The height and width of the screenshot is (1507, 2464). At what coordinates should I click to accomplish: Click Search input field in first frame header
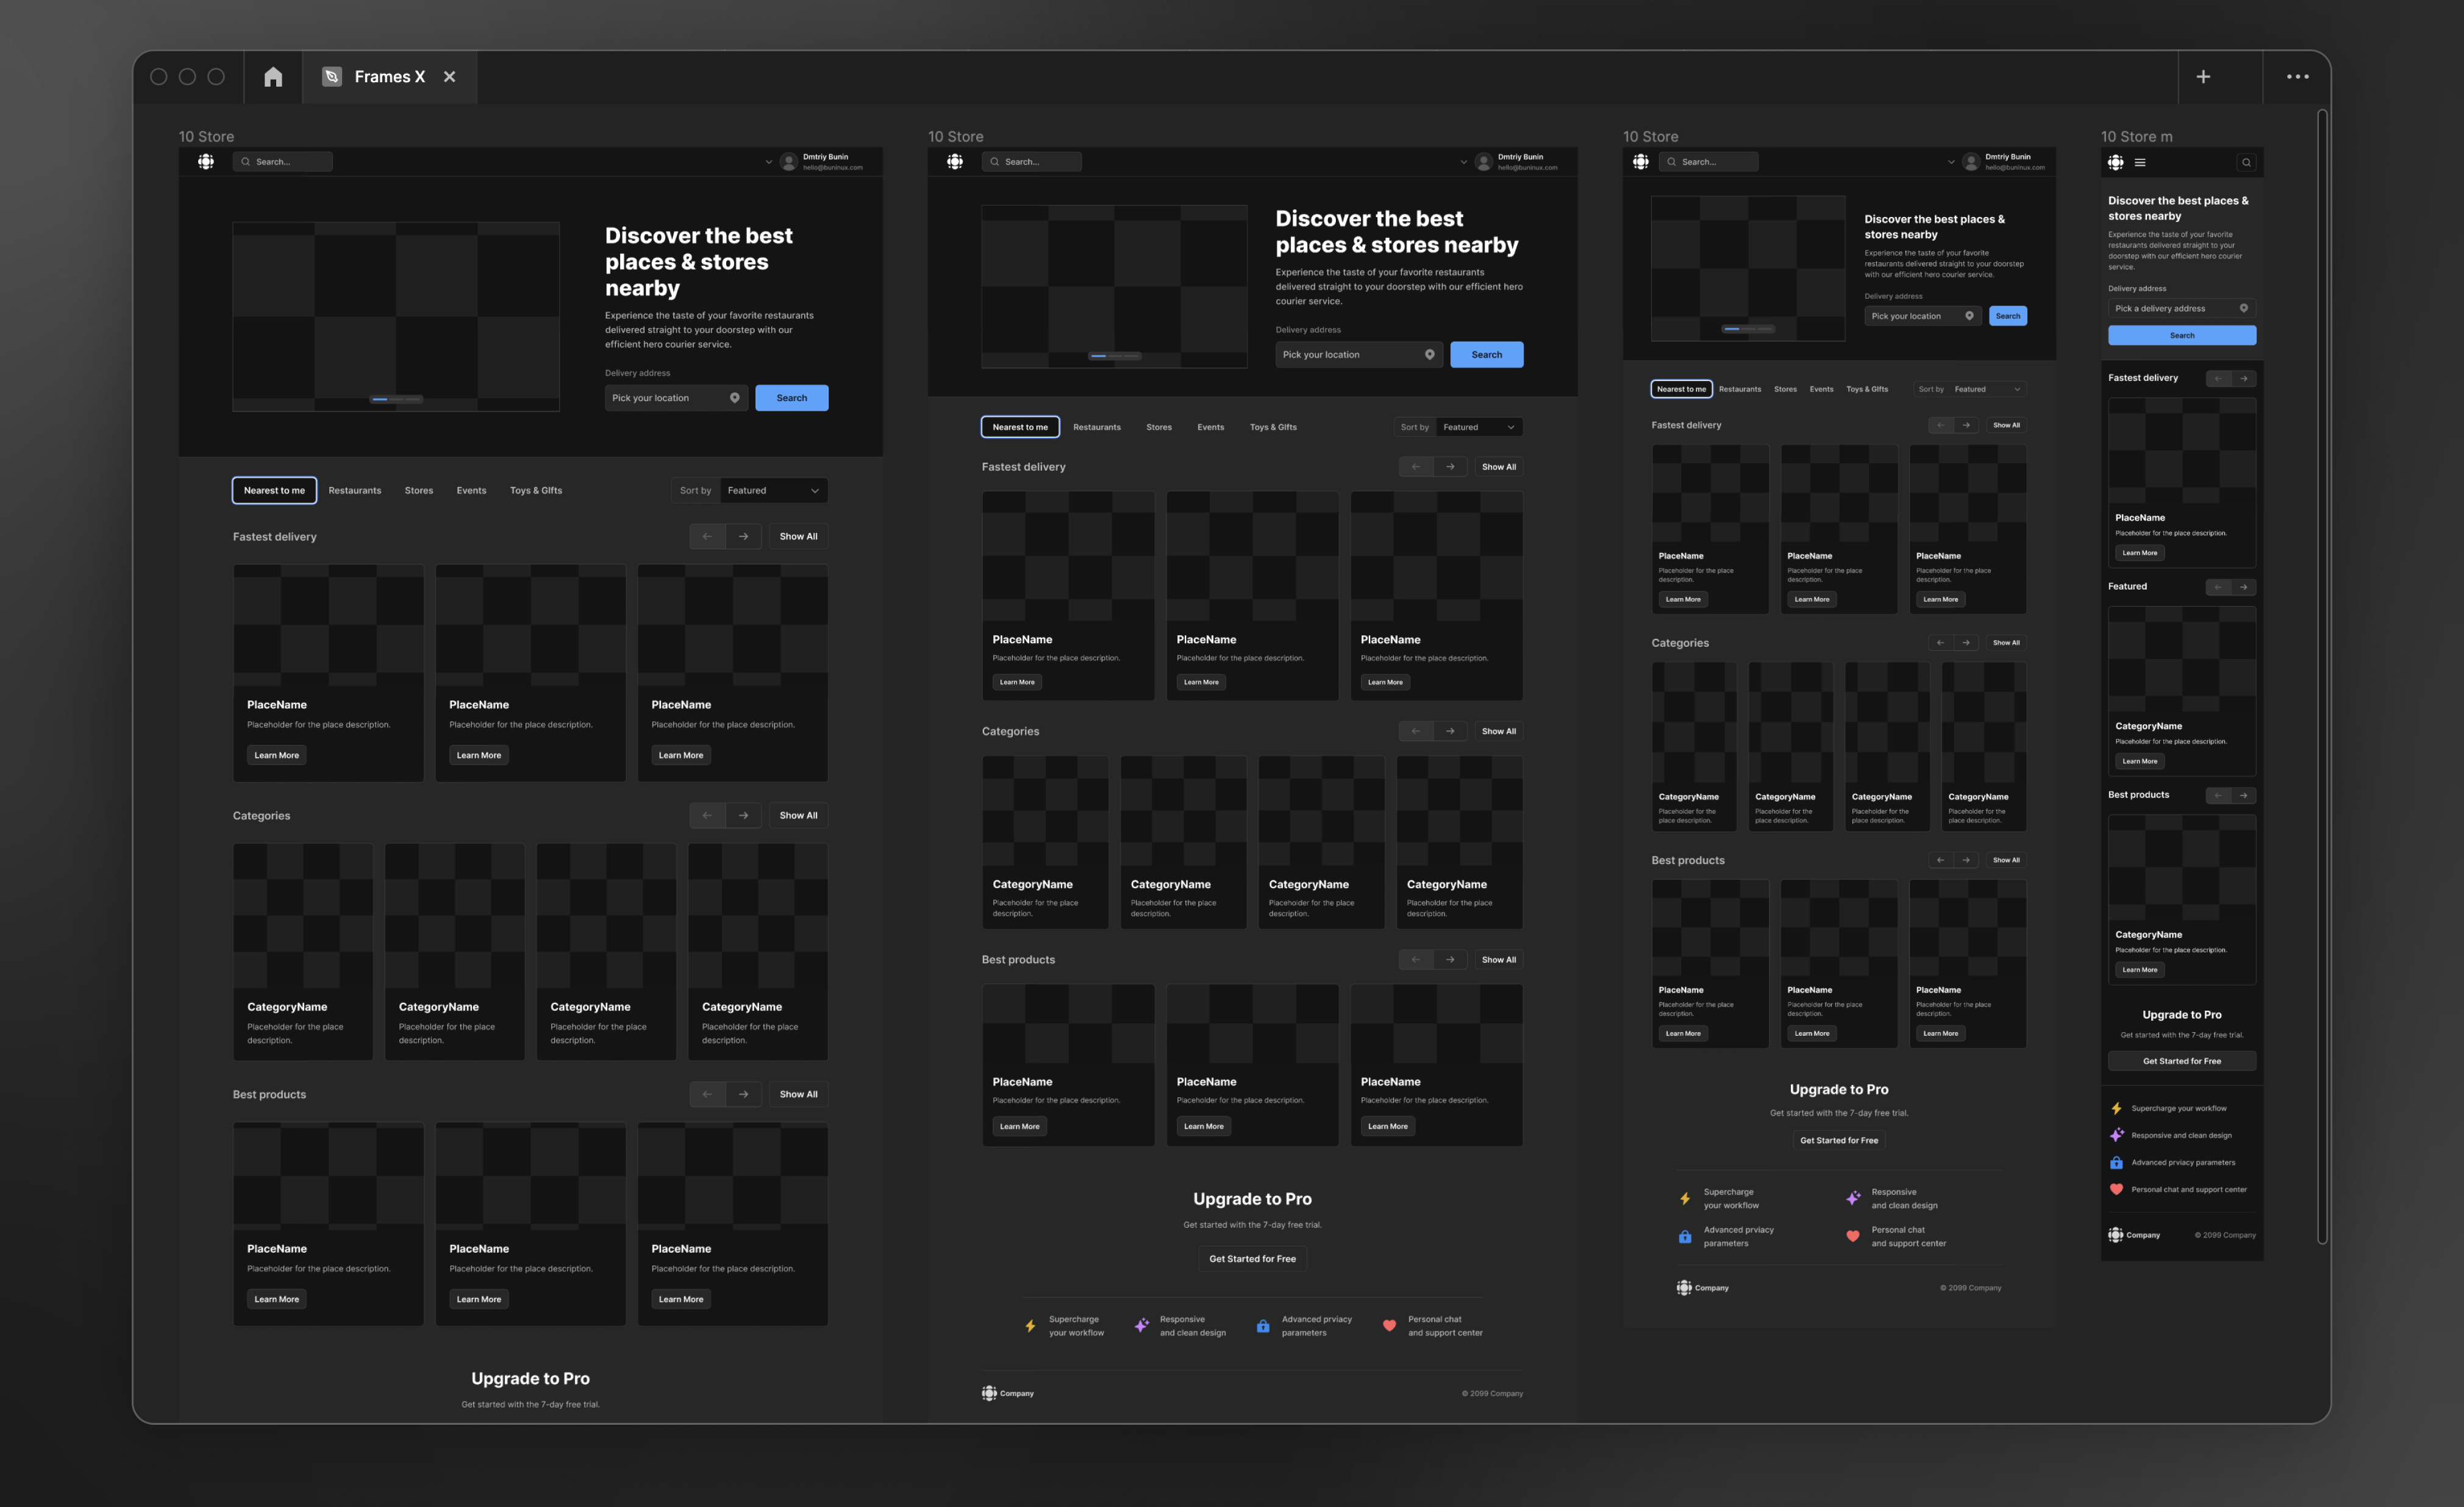(x=283, y=162)
